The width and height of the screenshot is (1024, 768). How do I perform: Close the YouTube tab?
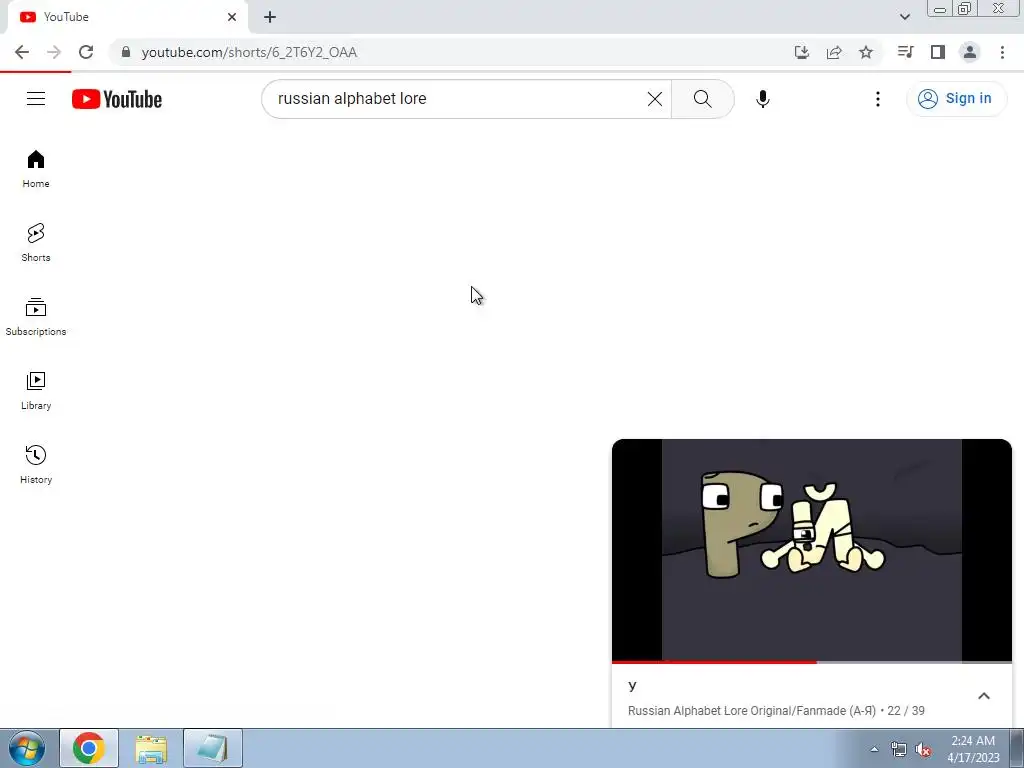tap(232, 17)
